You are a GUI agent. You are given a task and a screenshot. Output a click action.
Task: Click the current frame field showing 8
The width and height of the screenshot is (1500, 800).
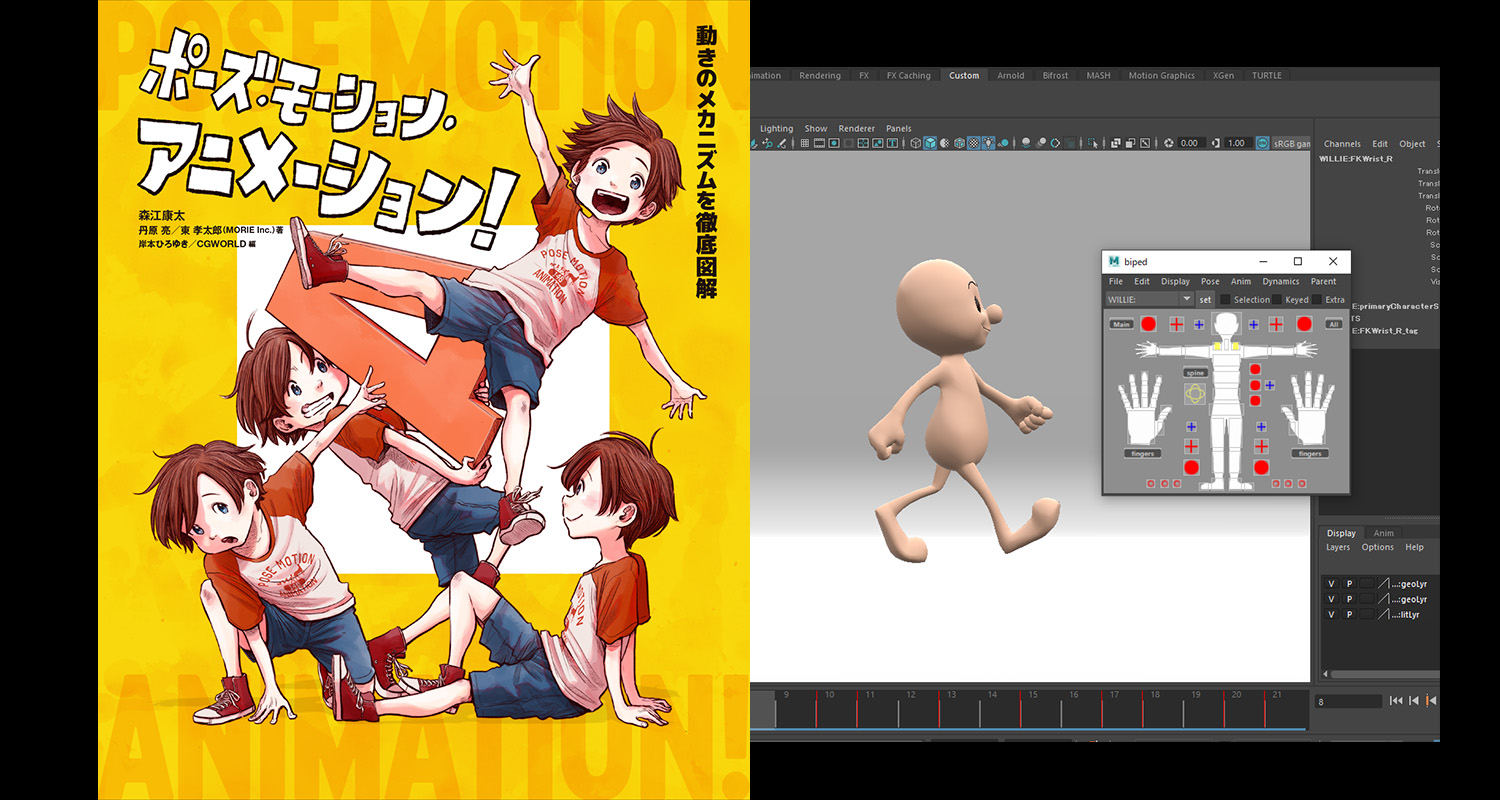pyautogui.click(x=1348, y=702)
